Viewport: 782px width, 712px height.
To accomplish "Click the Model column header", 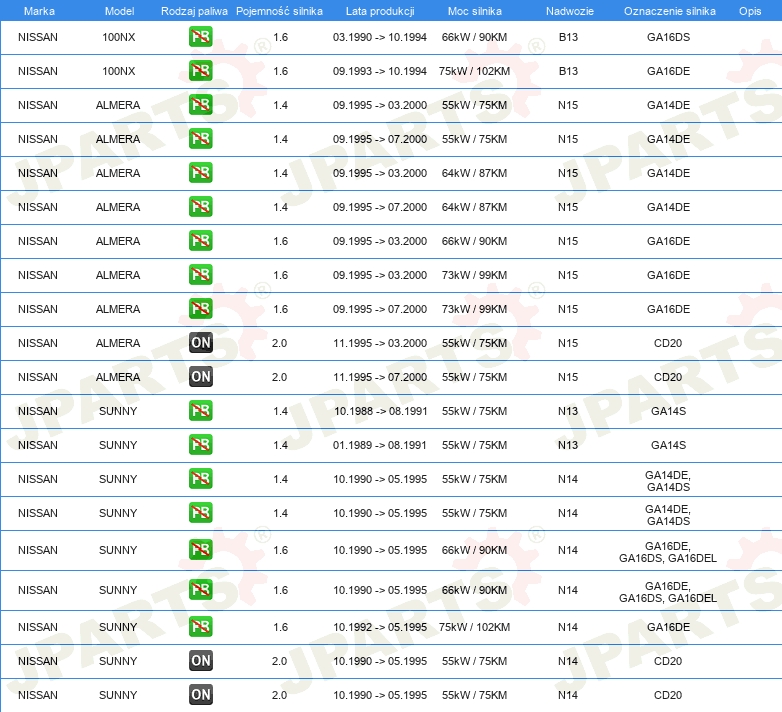I will point(119,11).
